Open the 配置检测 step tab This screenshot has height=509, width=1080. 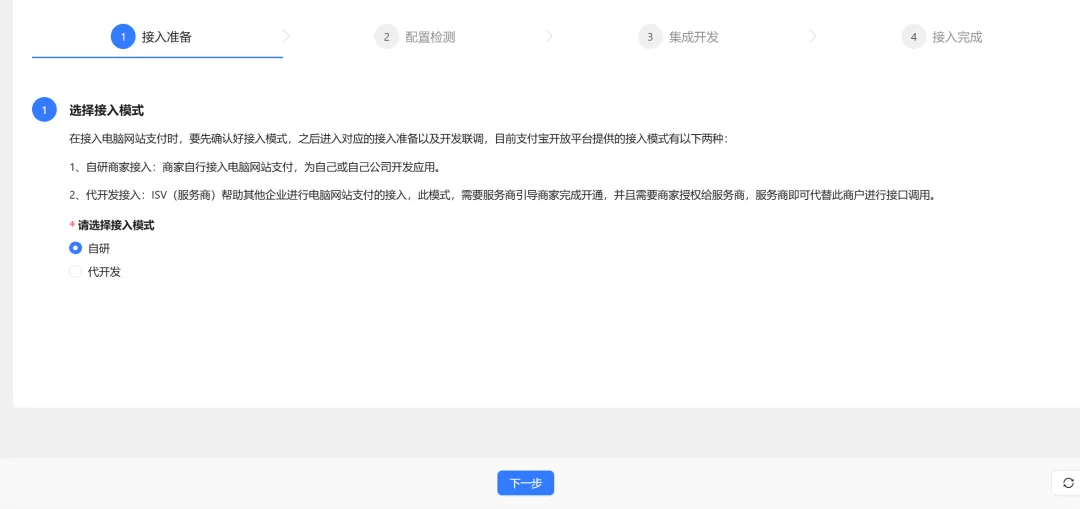pyautogui.click(x=430, y=37)
